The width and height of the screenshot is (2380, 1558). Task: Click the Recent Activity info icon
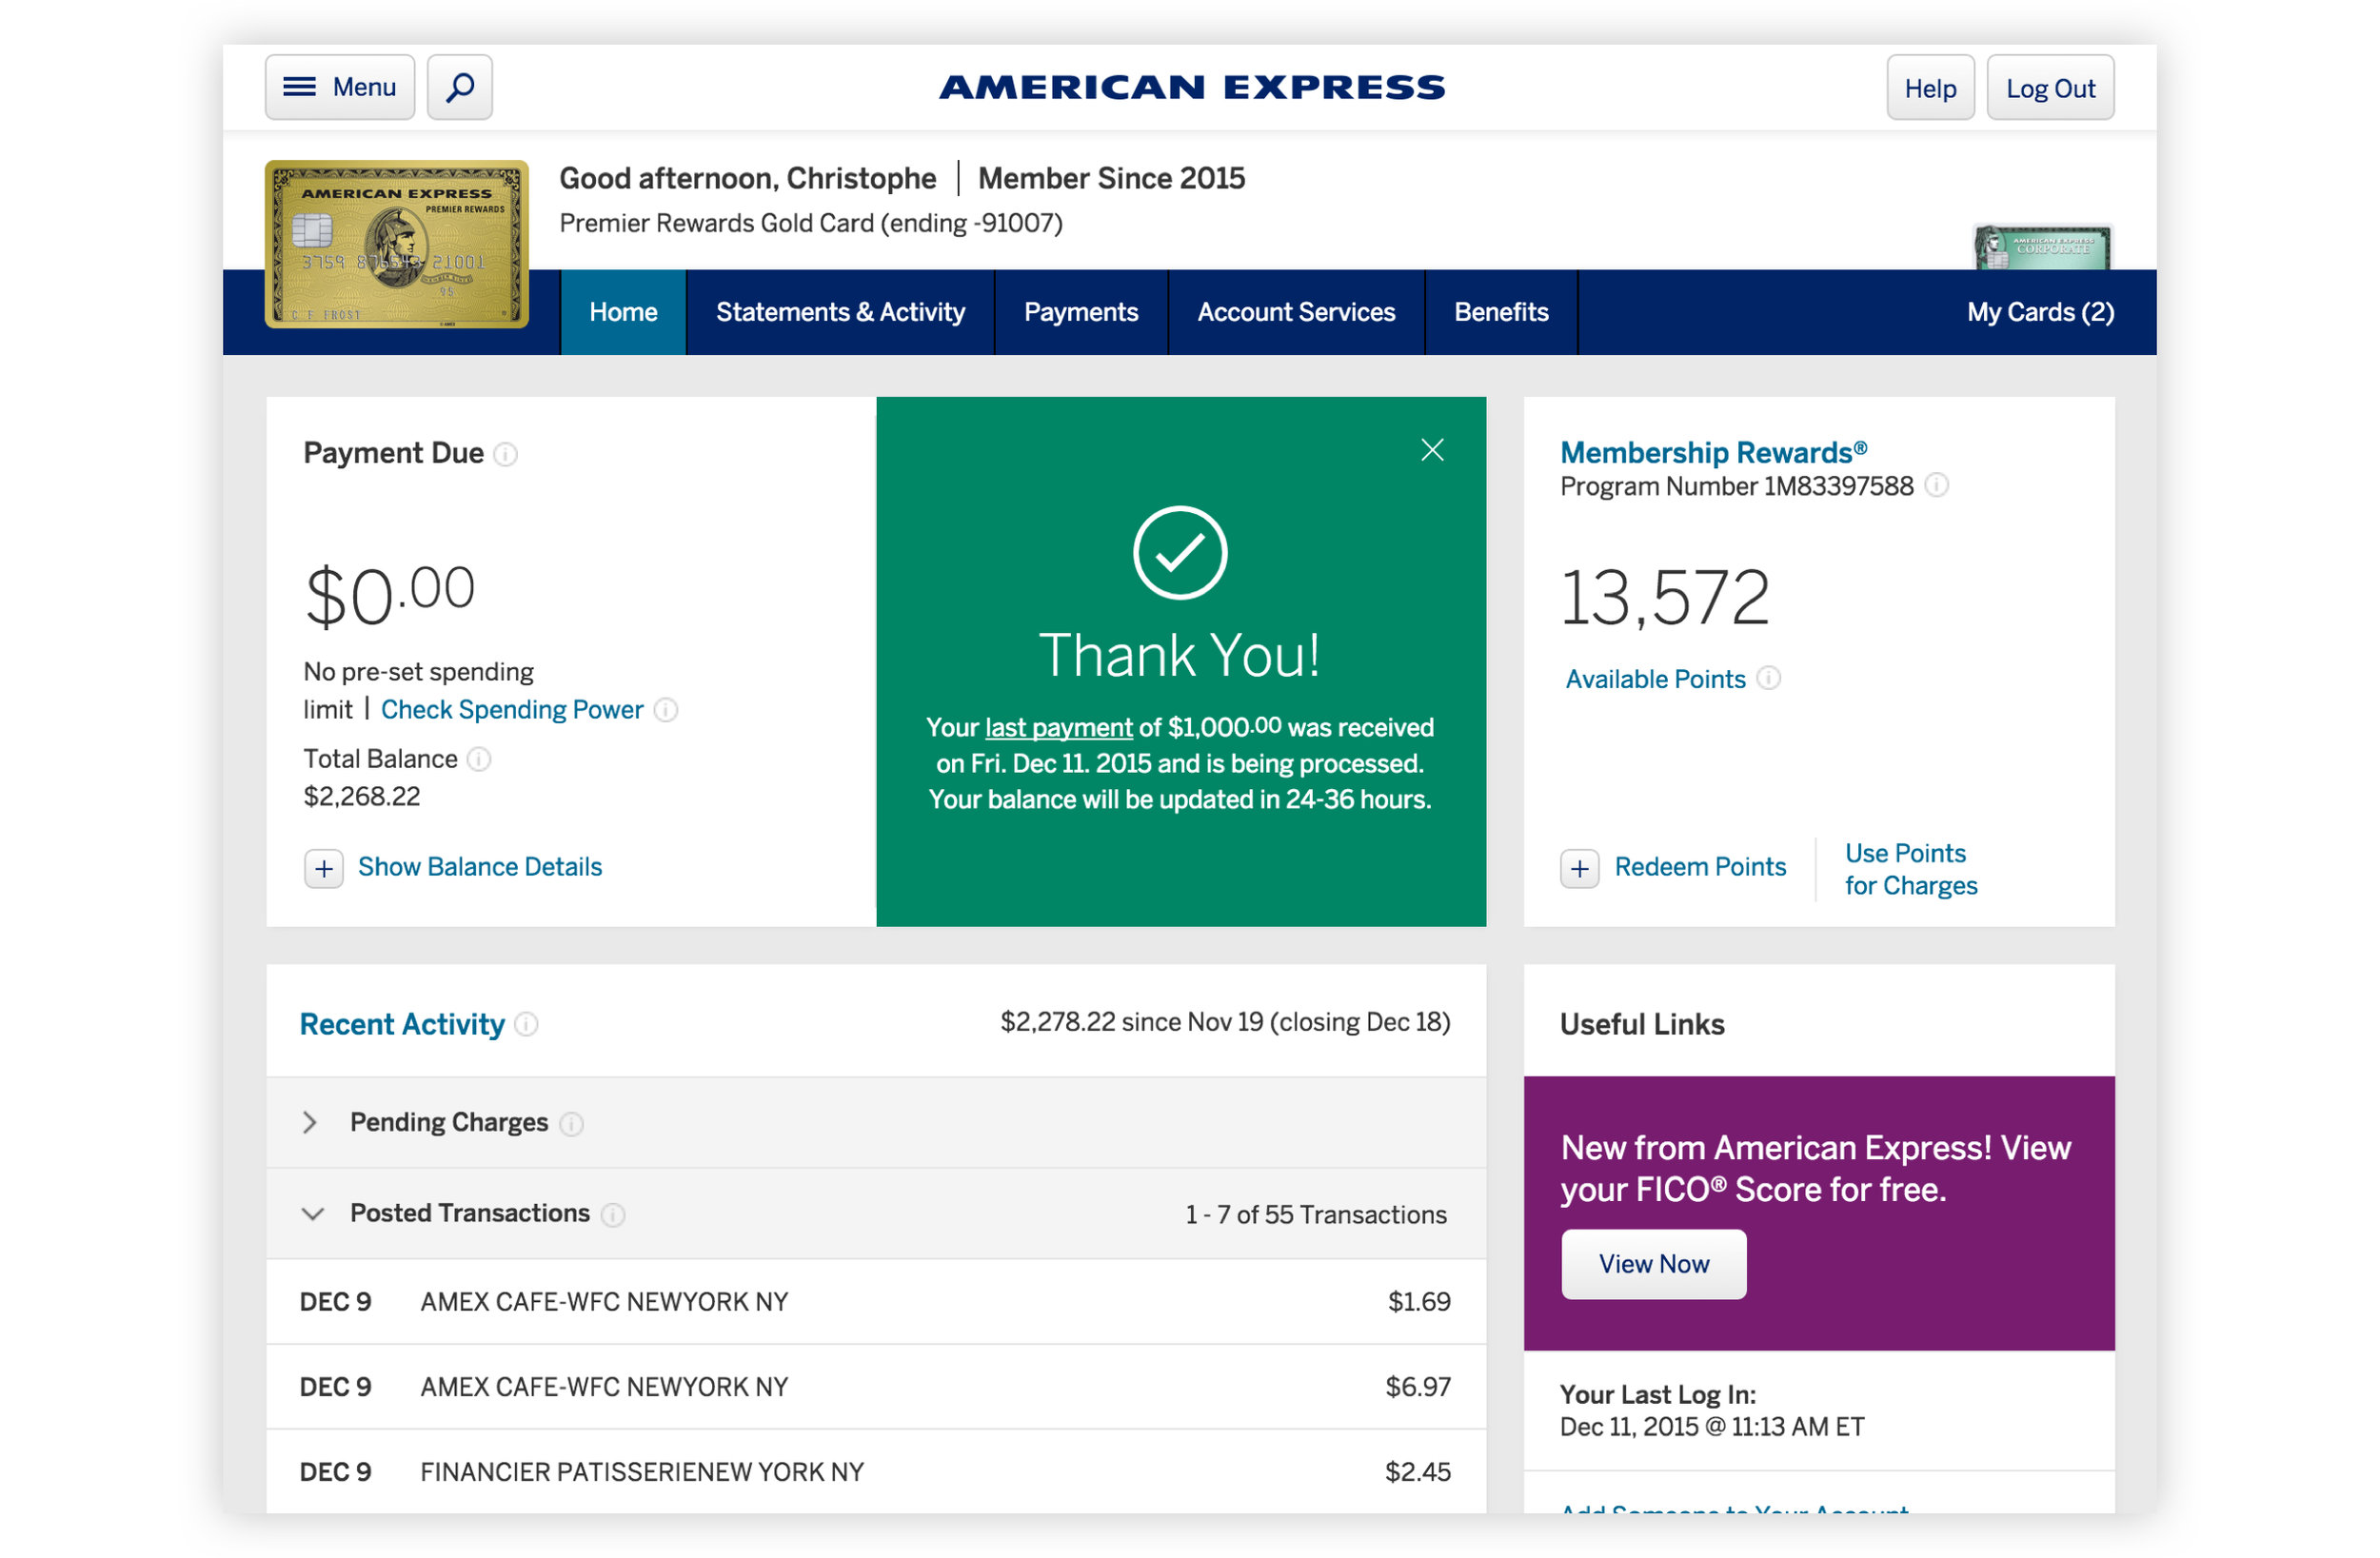526,1025
